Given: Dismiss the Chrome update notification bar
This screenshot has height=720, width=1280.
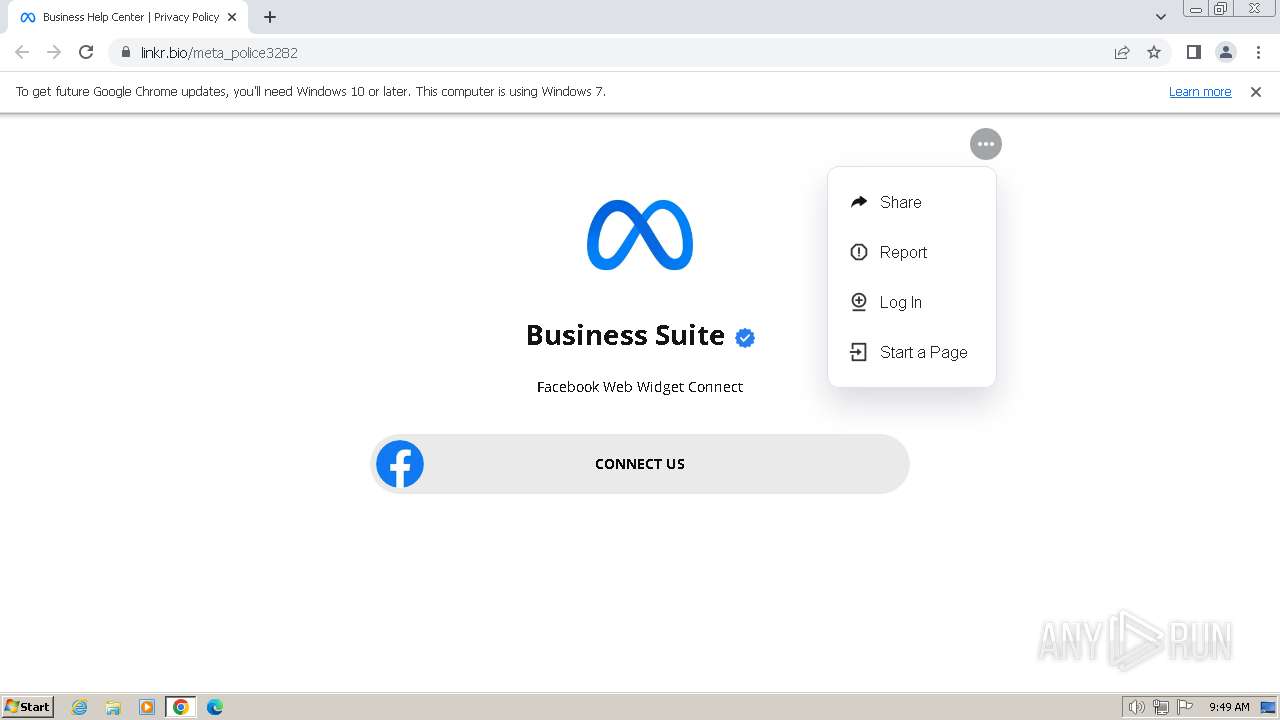Looking at the screenshot, I should point(1256,92).
